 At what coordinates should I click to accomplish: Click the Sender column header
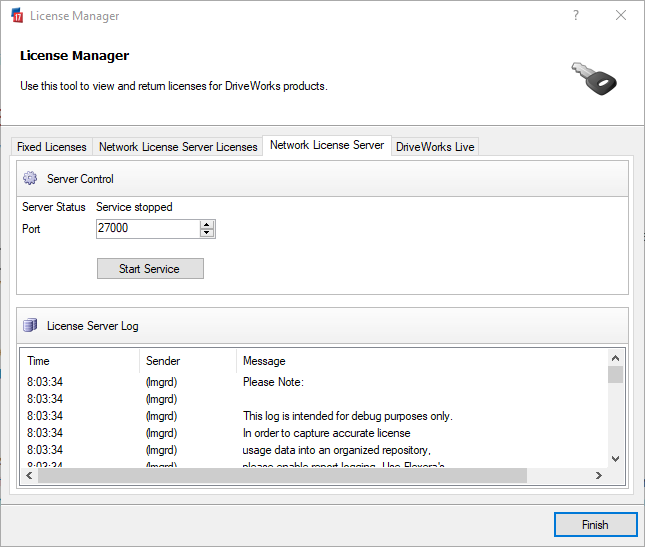[163, 361]
